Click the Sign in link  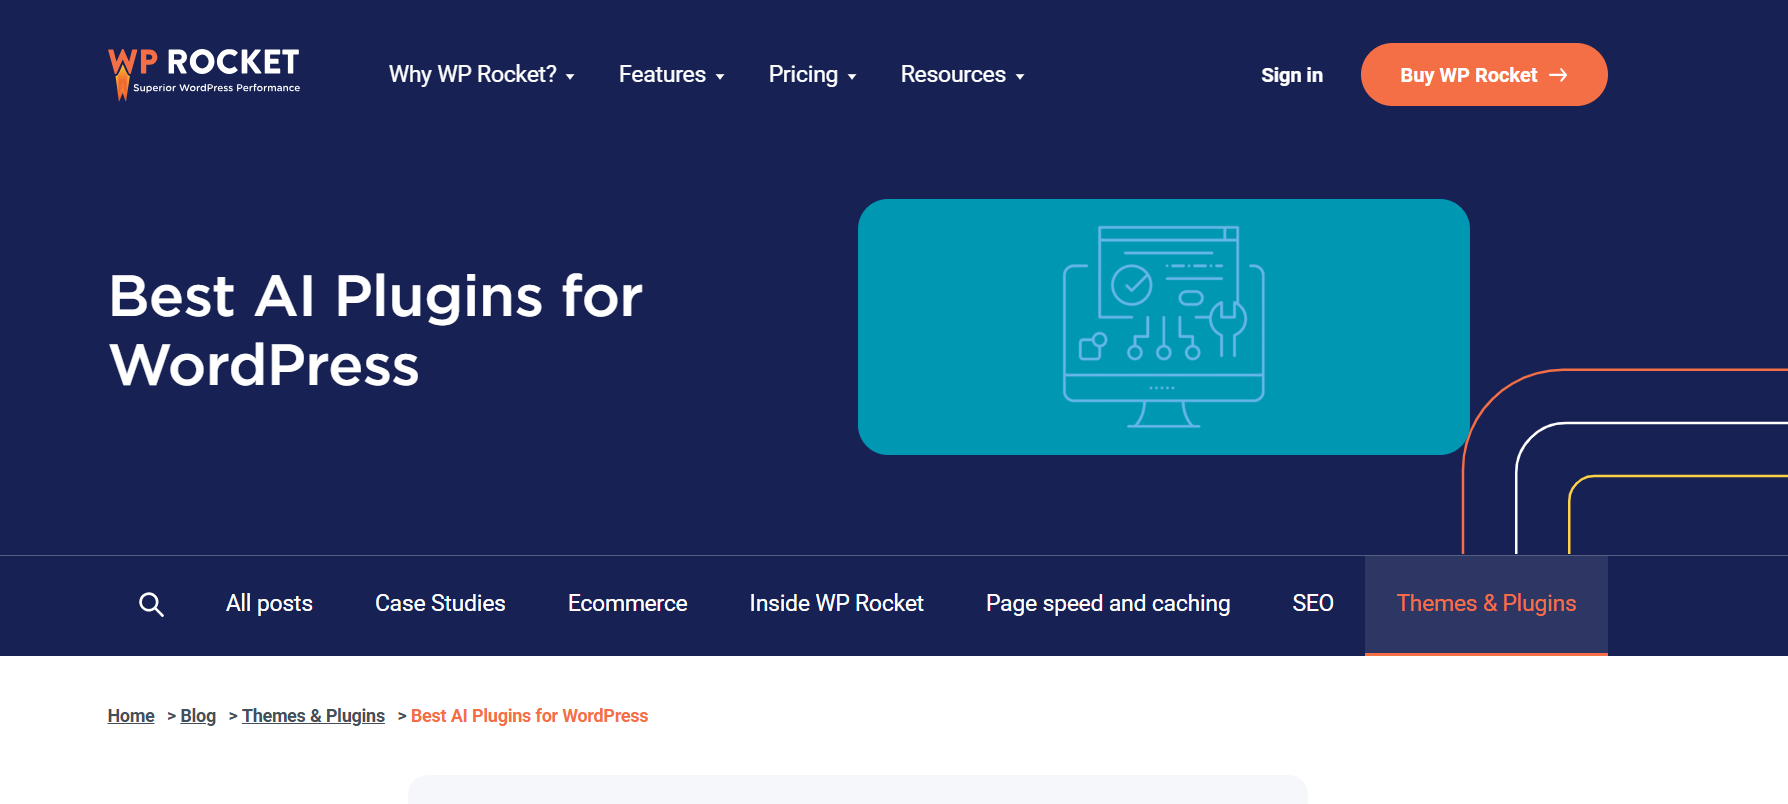1291,75
